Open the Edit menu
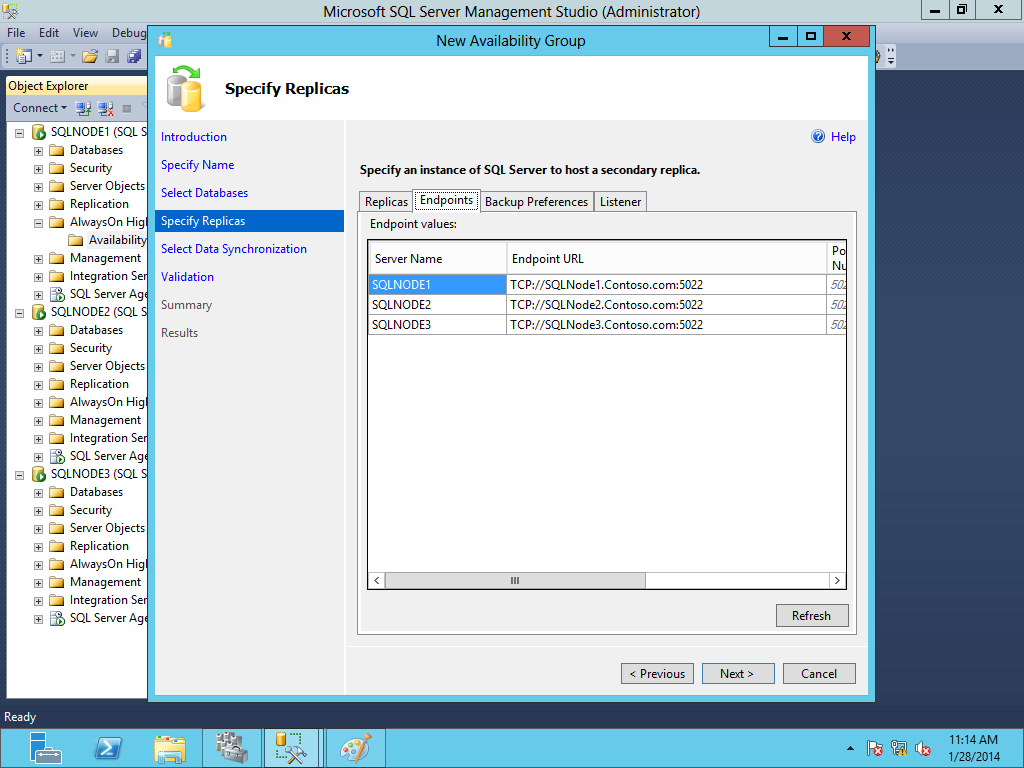 [49, 33]
